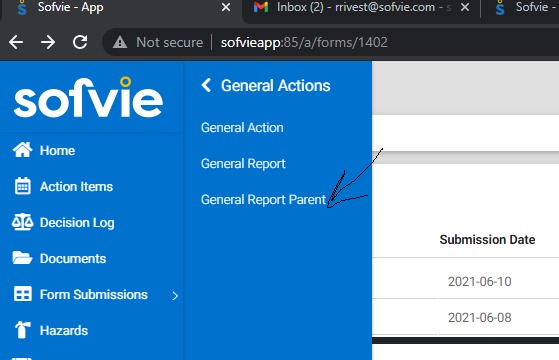Click the address bar URL field
Image resolution: width=559 pixels, height=360 pixels.
tap(304, 42)
